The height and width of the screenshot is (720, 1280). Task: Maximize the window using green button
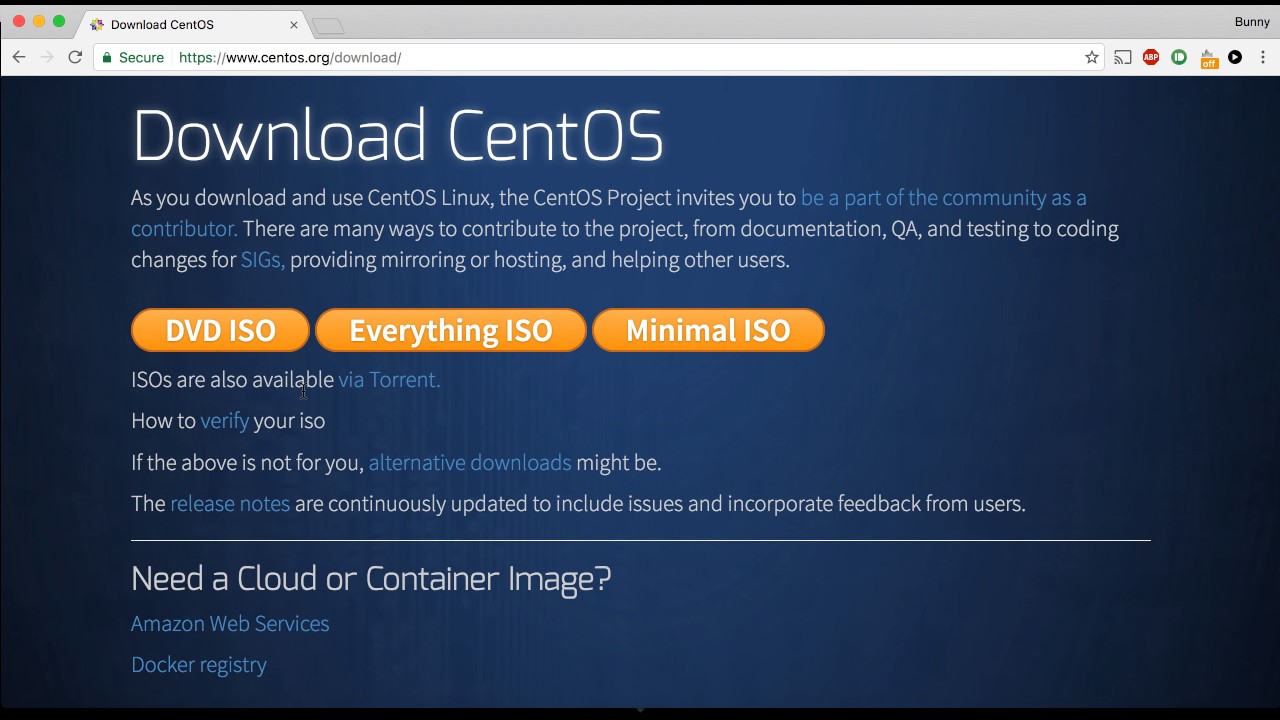point(59,21)
